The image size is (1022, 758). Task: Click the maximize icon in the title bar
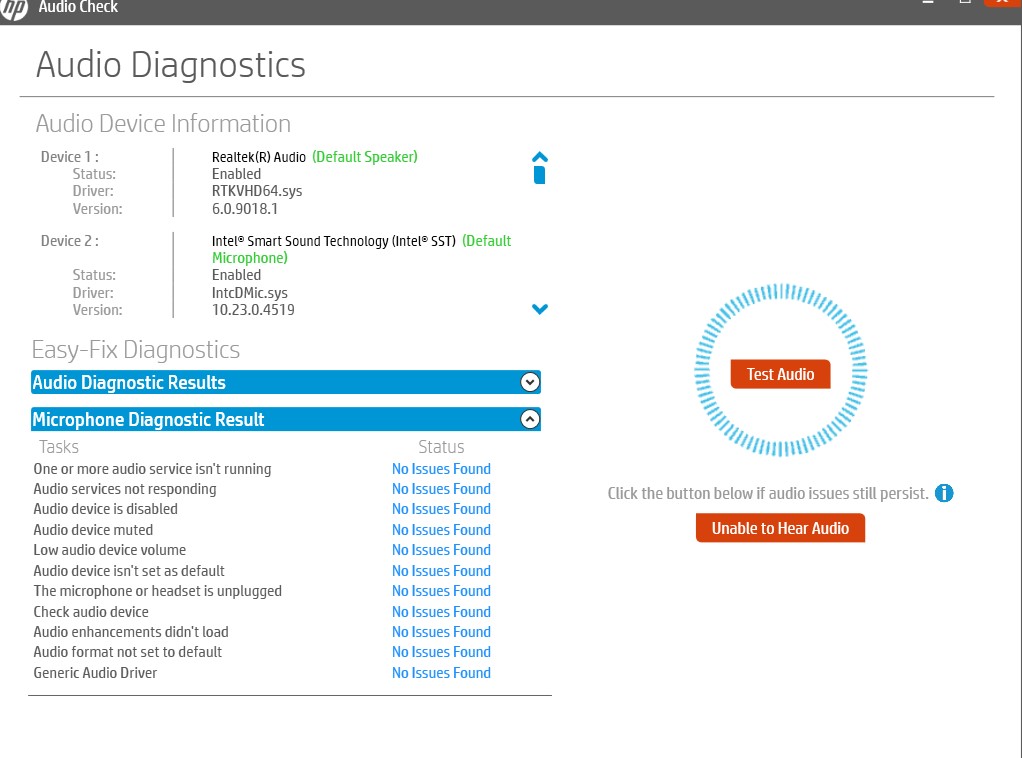point(964,5)
